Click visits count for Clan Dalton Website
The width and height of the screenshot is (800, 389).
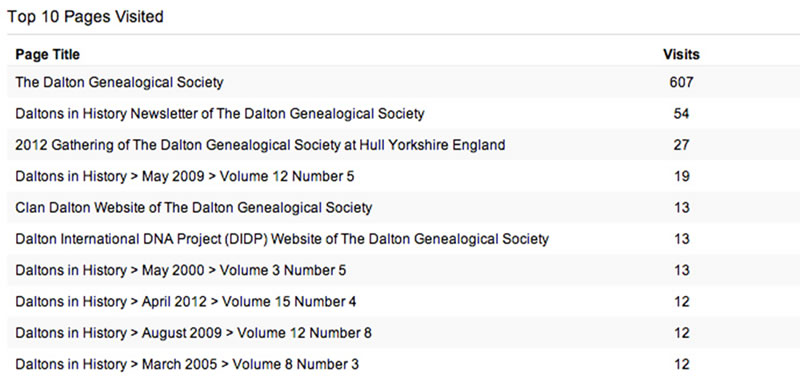pos(681,208)
